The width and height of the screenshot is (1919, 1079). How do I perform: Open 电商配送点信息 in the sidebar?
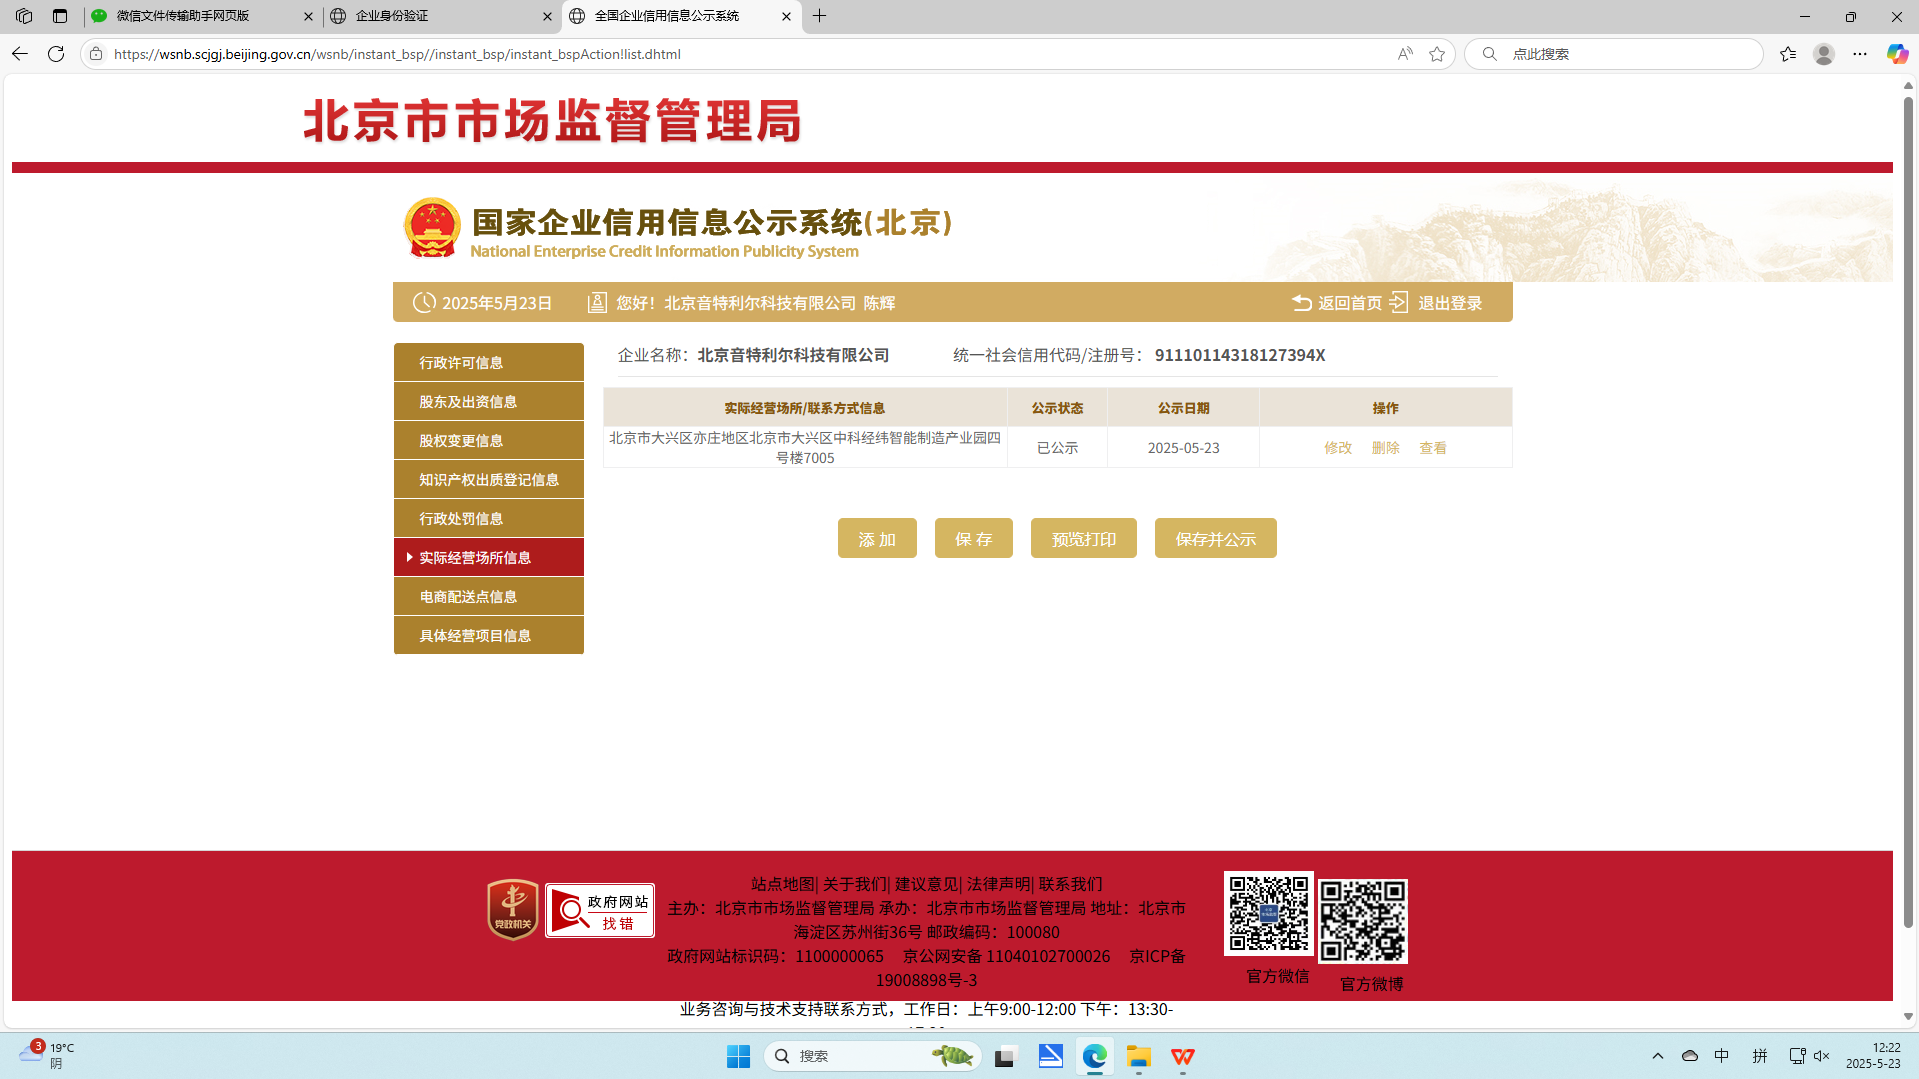[489, 596]
